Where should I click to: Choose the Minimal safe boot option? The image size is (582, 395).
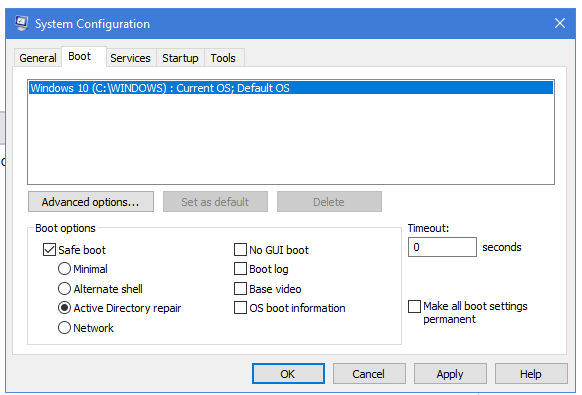[64, 269]
